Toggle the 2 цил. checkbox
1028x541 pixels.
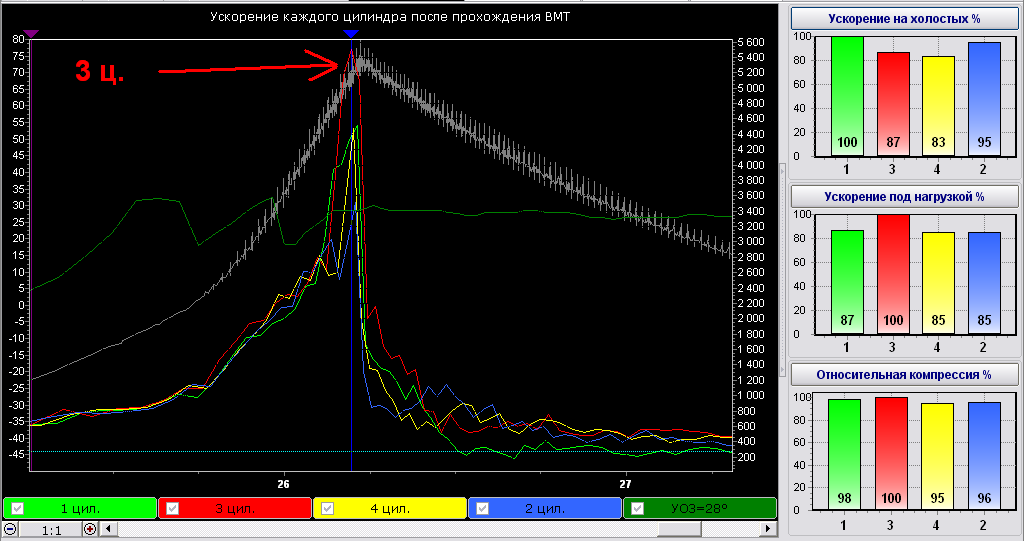[x=482, y=508]
